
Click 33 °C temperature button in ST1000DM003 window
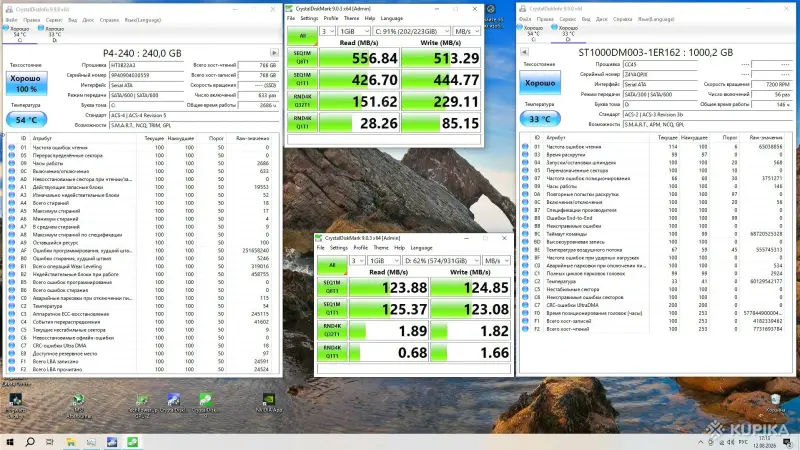[x=540, y=119]
